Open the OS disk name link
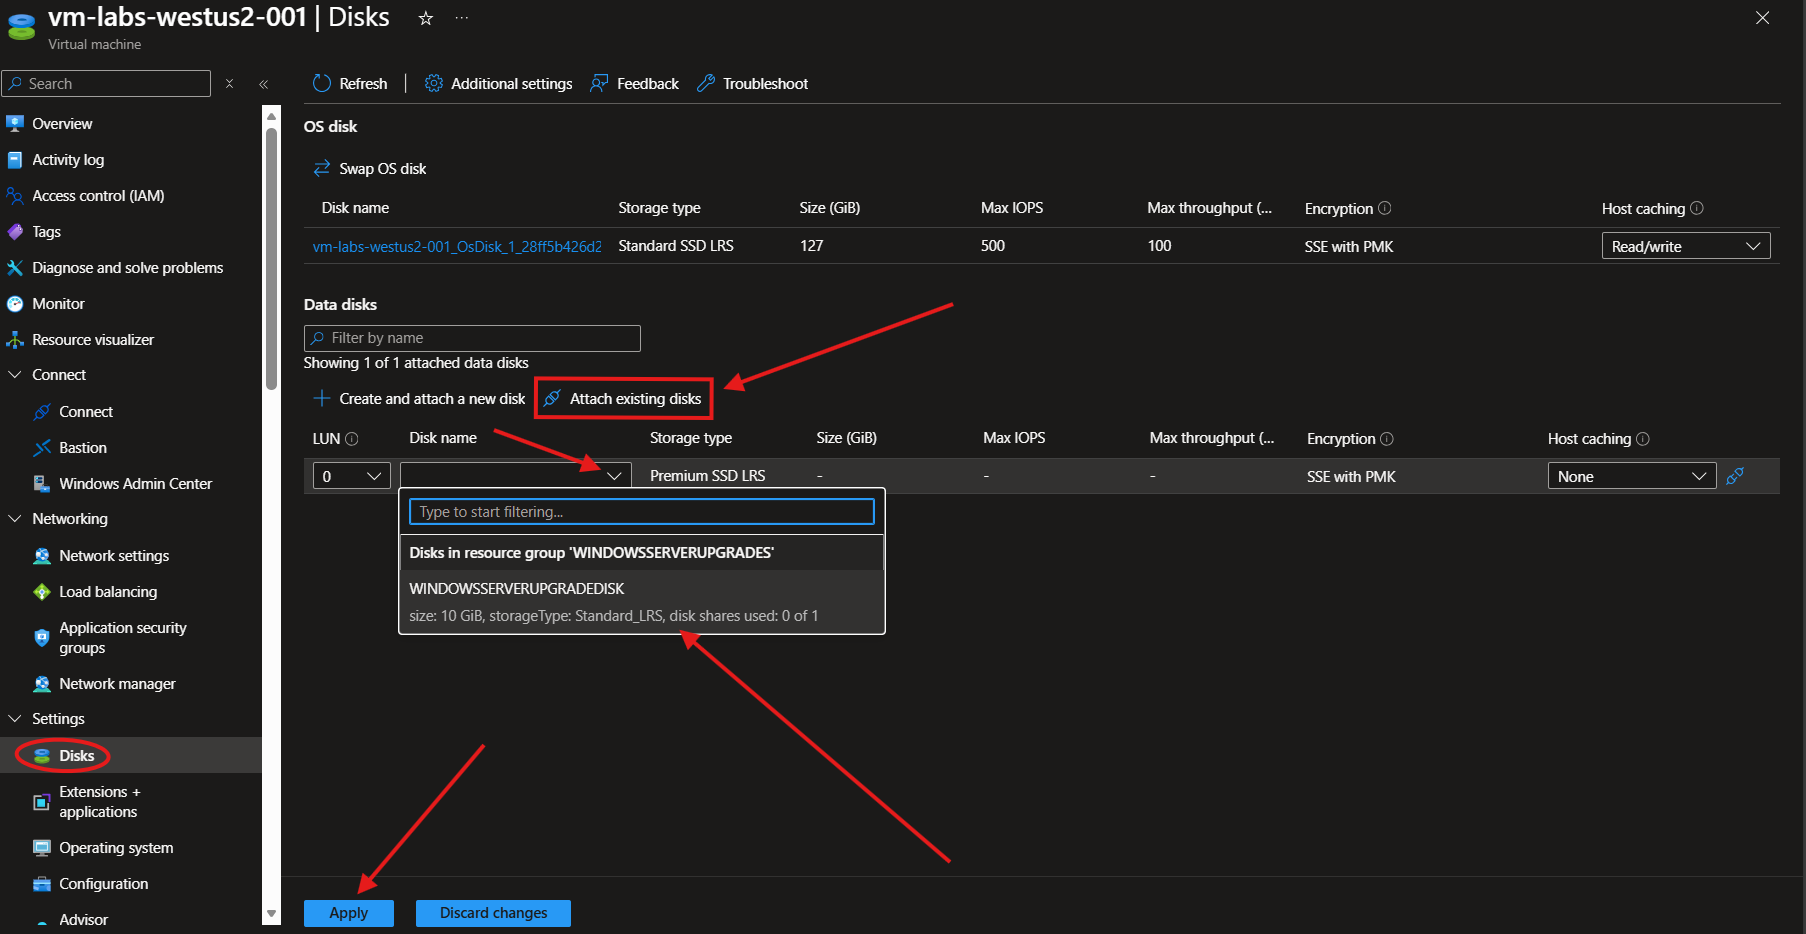The height and width of the screenshot is (934, 1806). (457, 246)
